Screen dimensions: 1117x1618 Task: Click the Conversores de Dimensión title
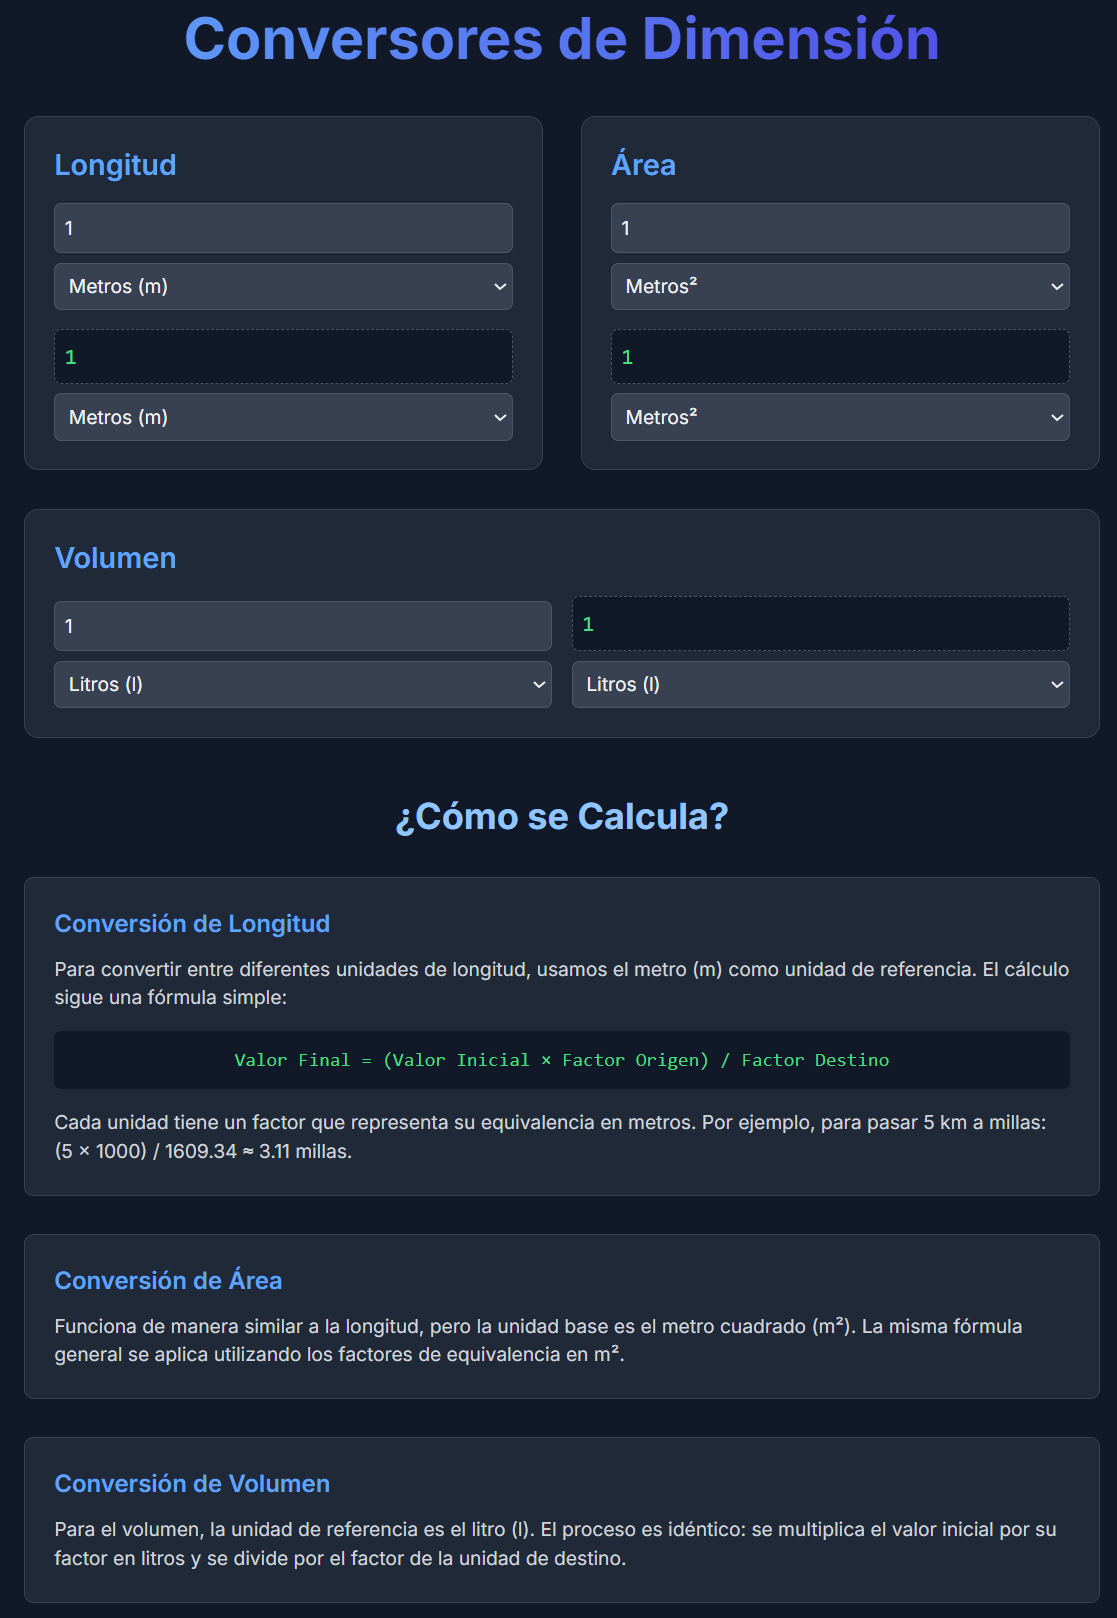tap(561, 40)
